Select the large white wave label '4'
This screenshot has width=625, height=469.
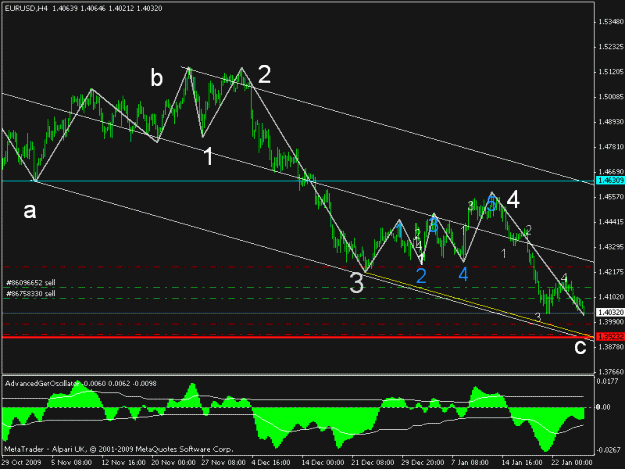513,199
